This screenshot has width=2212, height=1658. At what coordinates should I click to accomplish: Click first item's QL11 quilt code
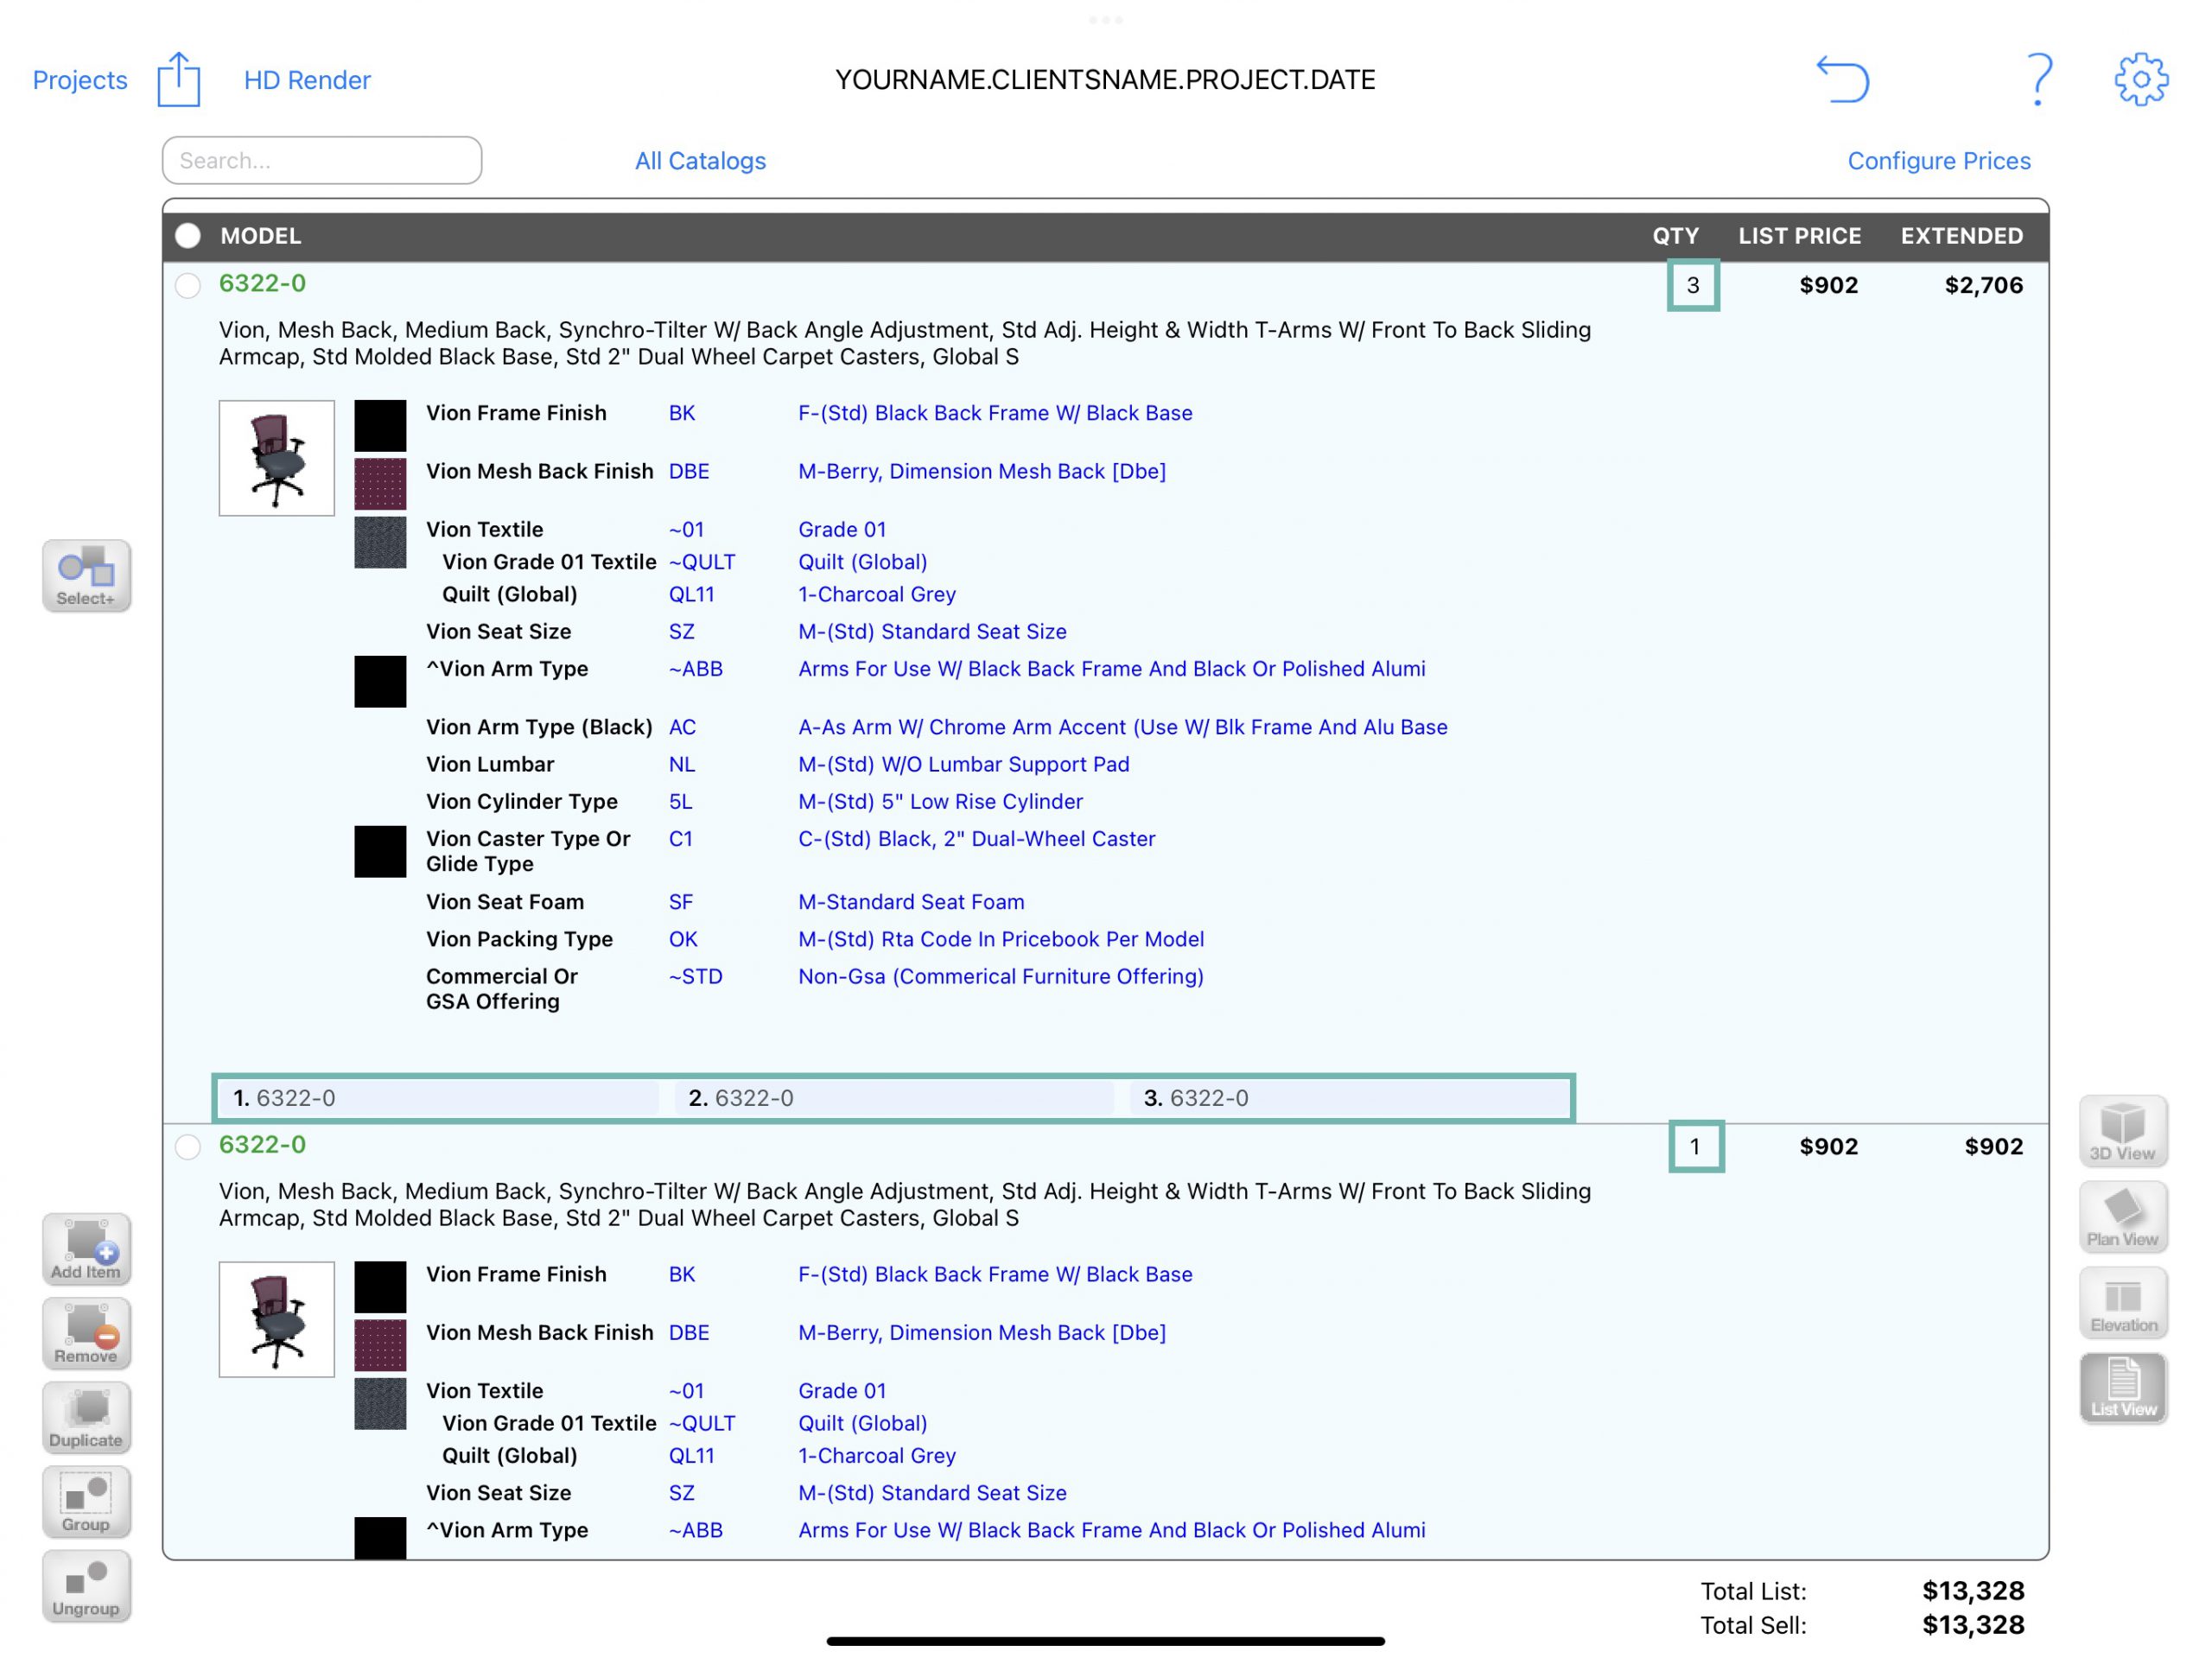tap(691, 594)
